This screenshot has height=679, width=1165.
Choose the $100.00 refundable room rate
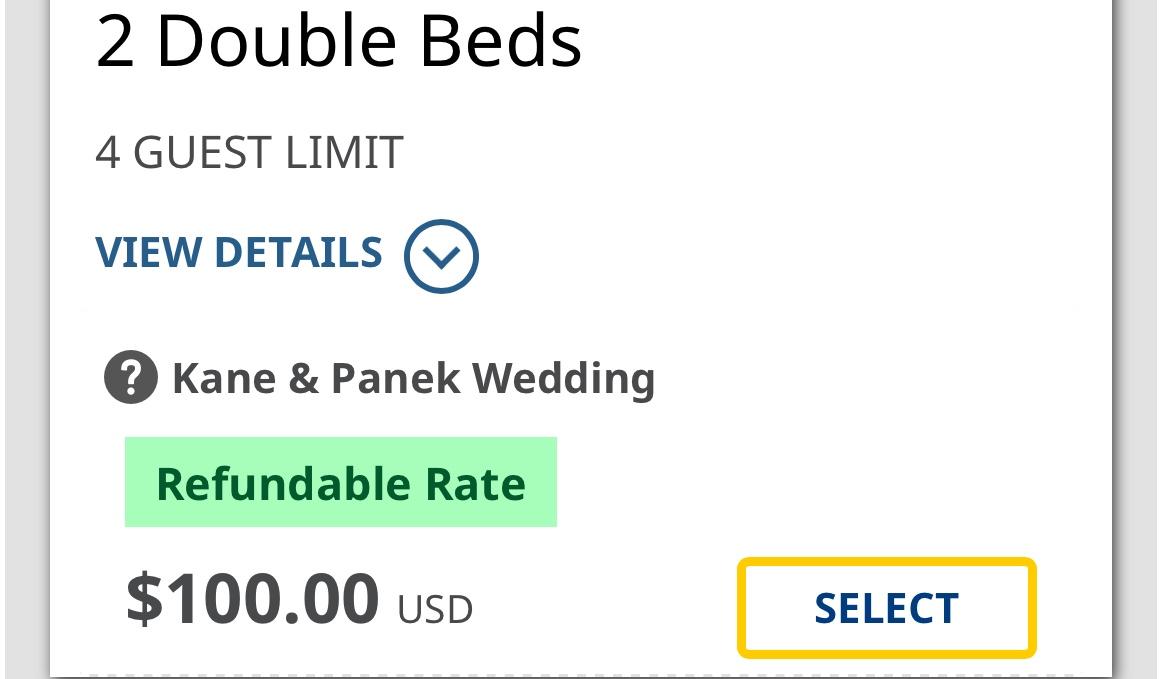(886, 608)
